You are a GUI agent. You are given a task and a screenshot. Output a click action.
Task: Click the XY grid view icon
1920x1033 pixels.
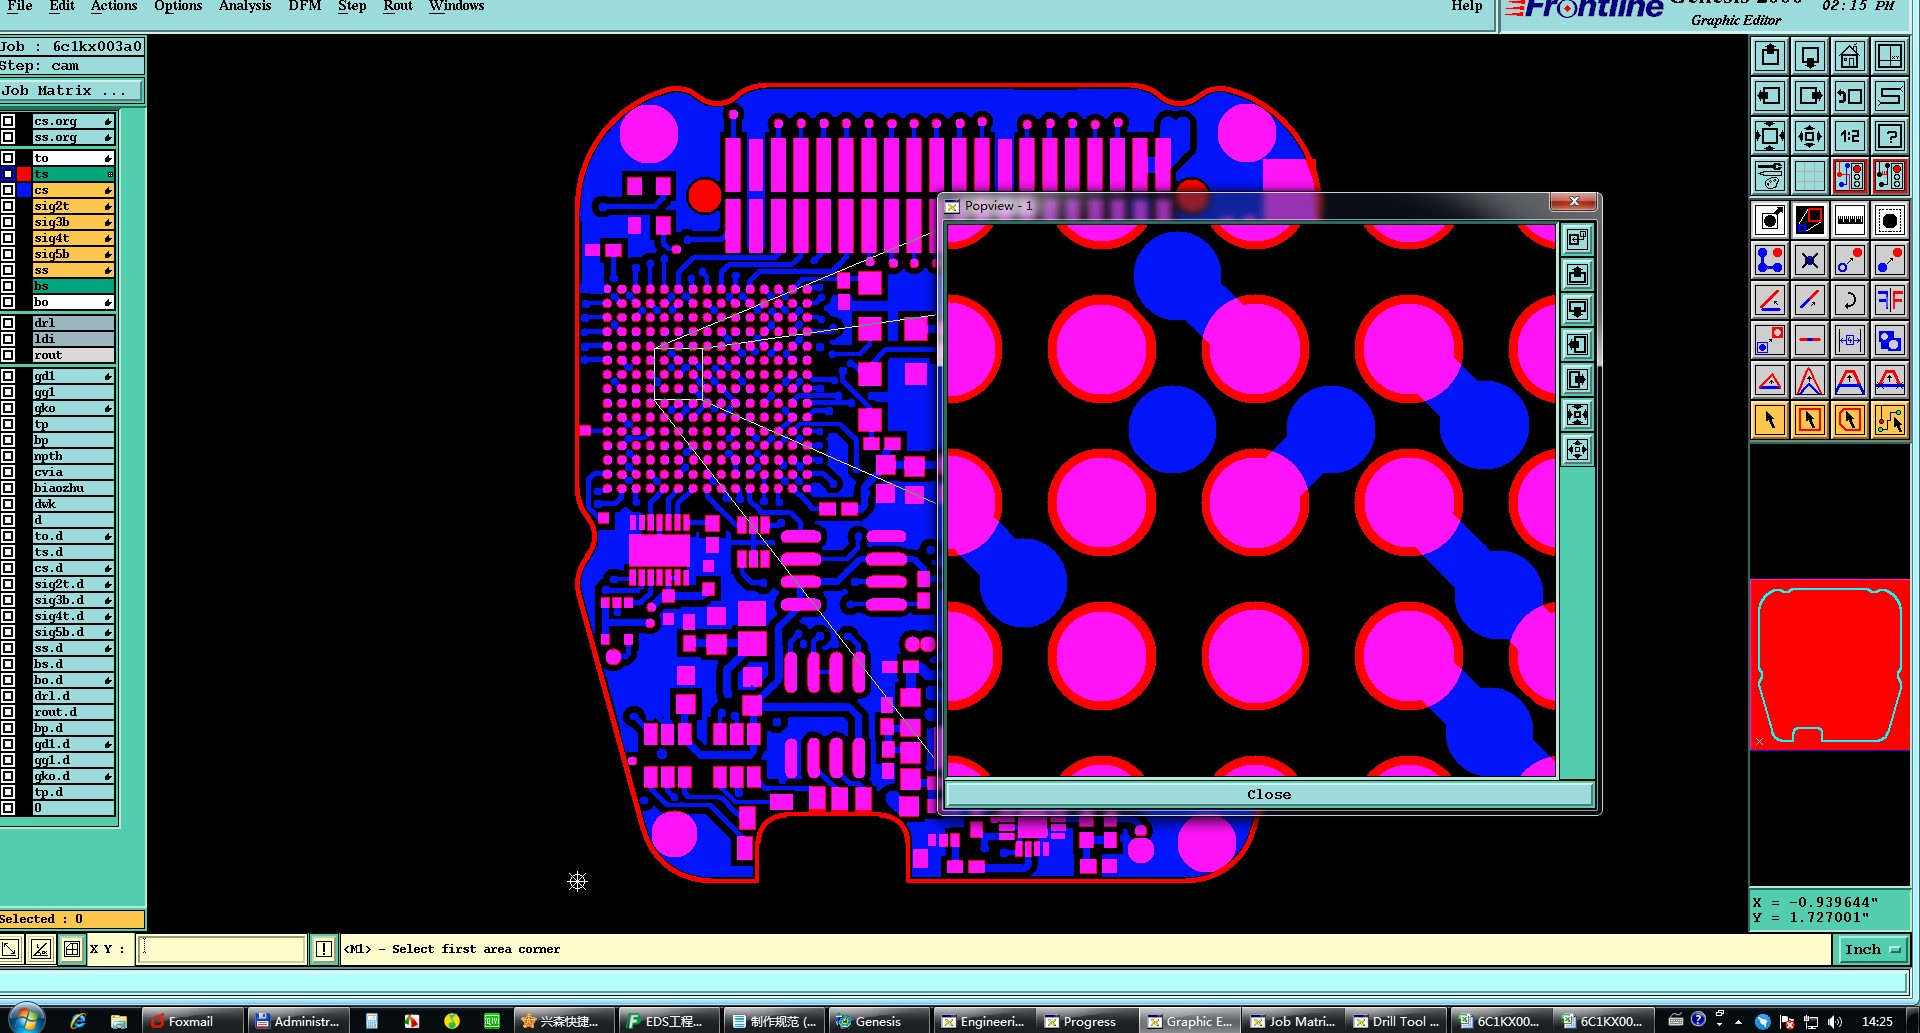(x=1890, y=56)
